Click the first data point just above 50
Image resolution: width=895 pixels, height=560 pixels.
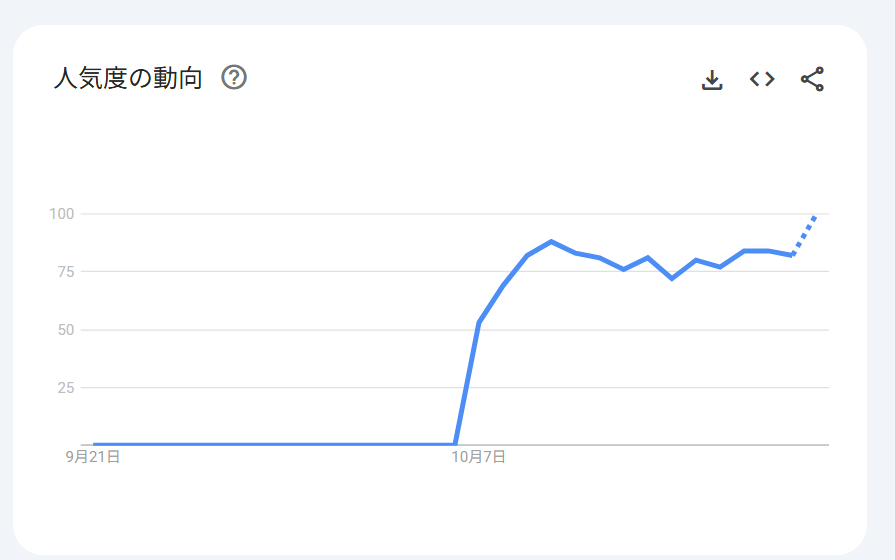tap(480, 322)
